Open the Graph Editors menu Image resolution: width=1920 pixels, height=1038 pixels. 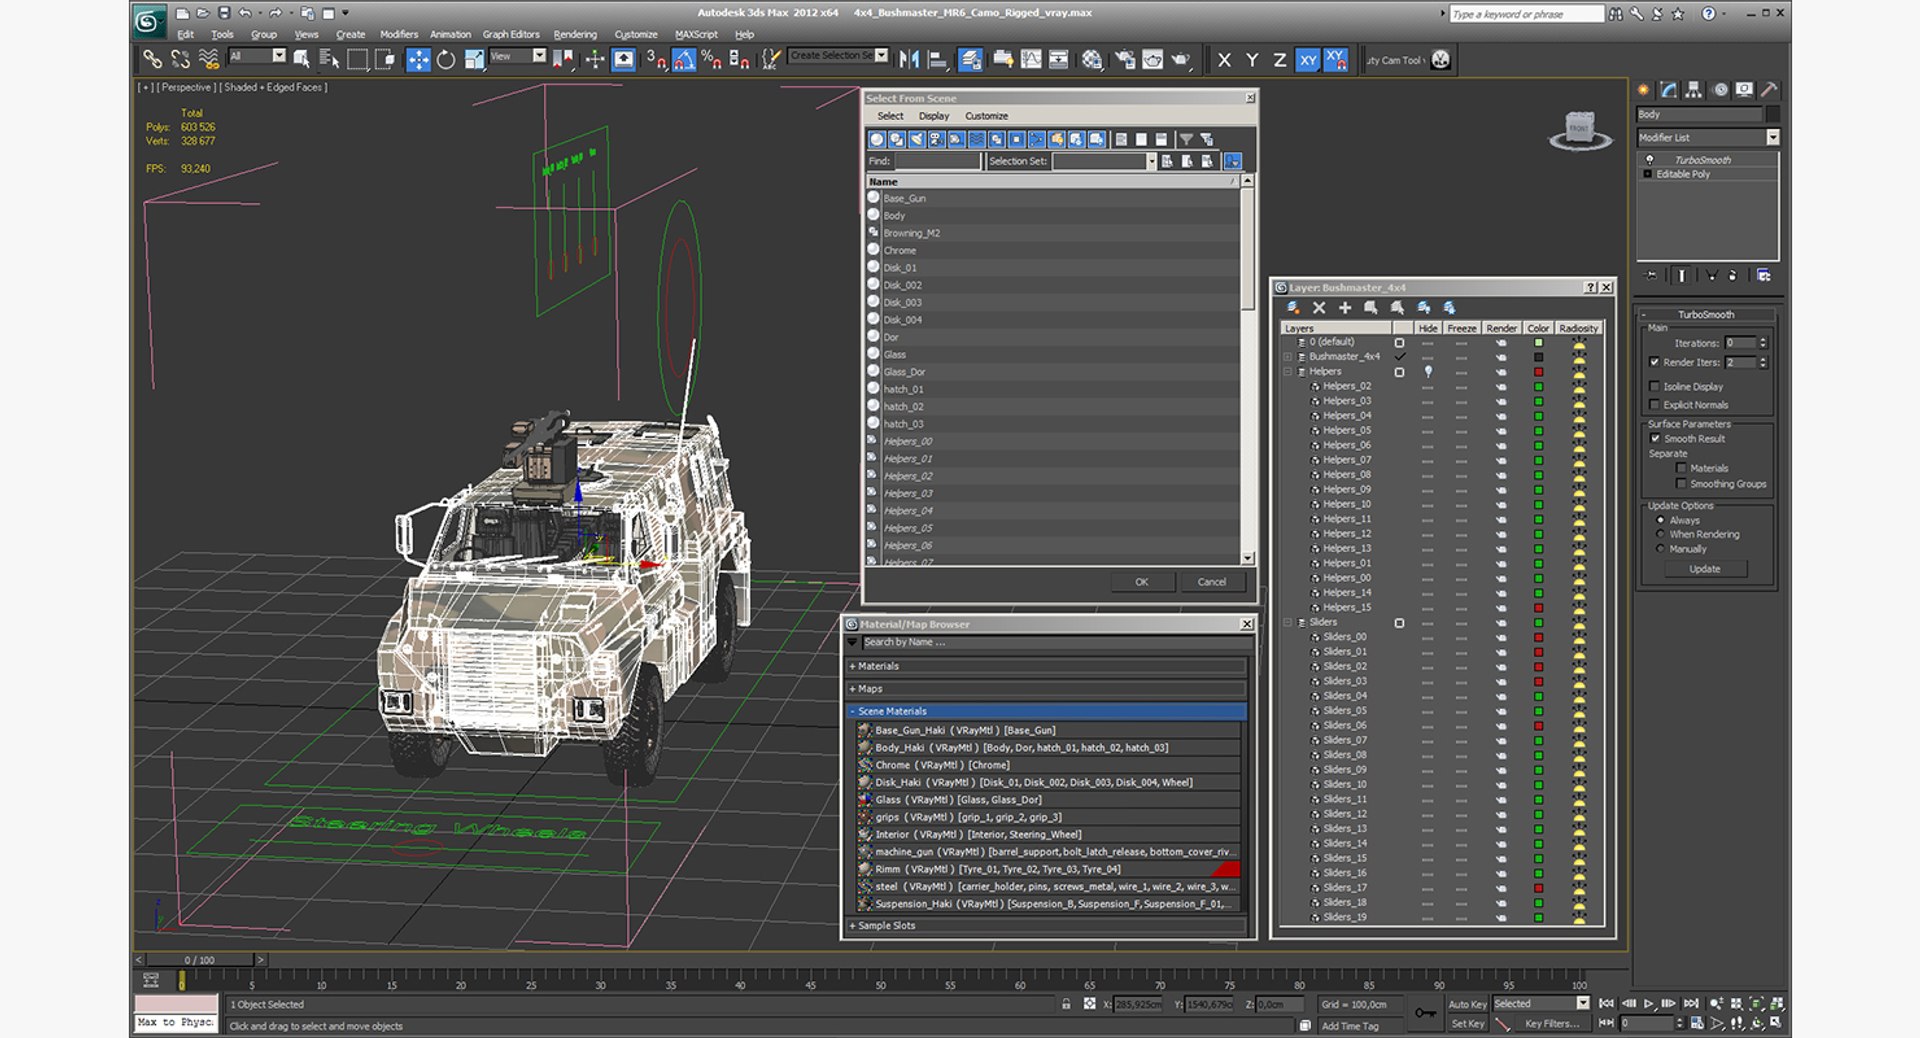[511, 34]
